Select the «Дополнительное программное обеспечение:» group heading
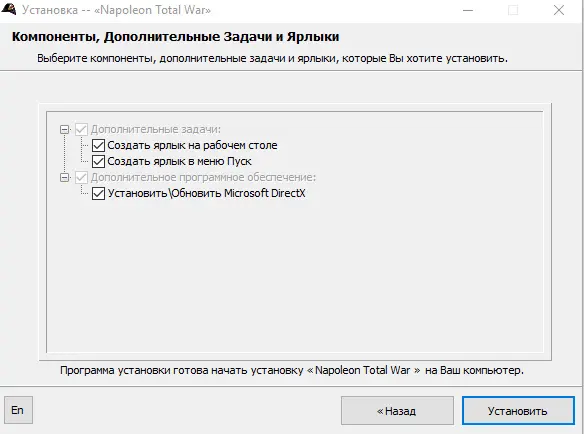Screen dimensions: 584x434 pyautogui.click(x=203, y=177)
